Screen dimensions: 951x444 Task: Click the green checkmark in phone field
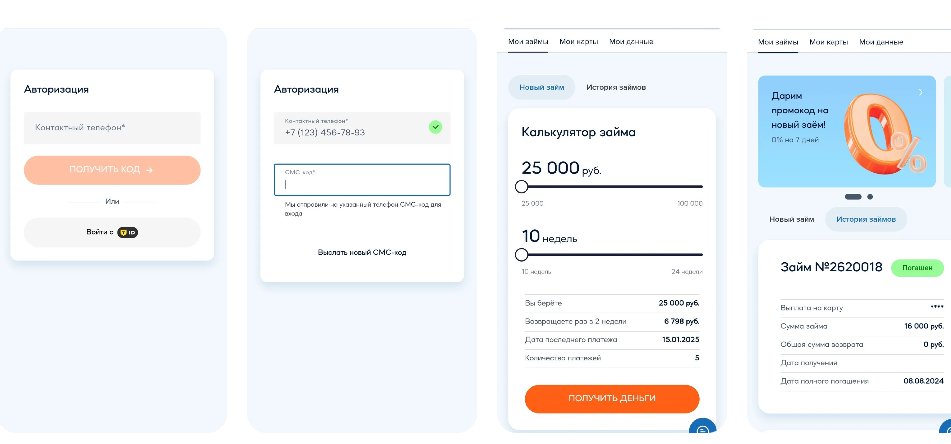(435, 127)
